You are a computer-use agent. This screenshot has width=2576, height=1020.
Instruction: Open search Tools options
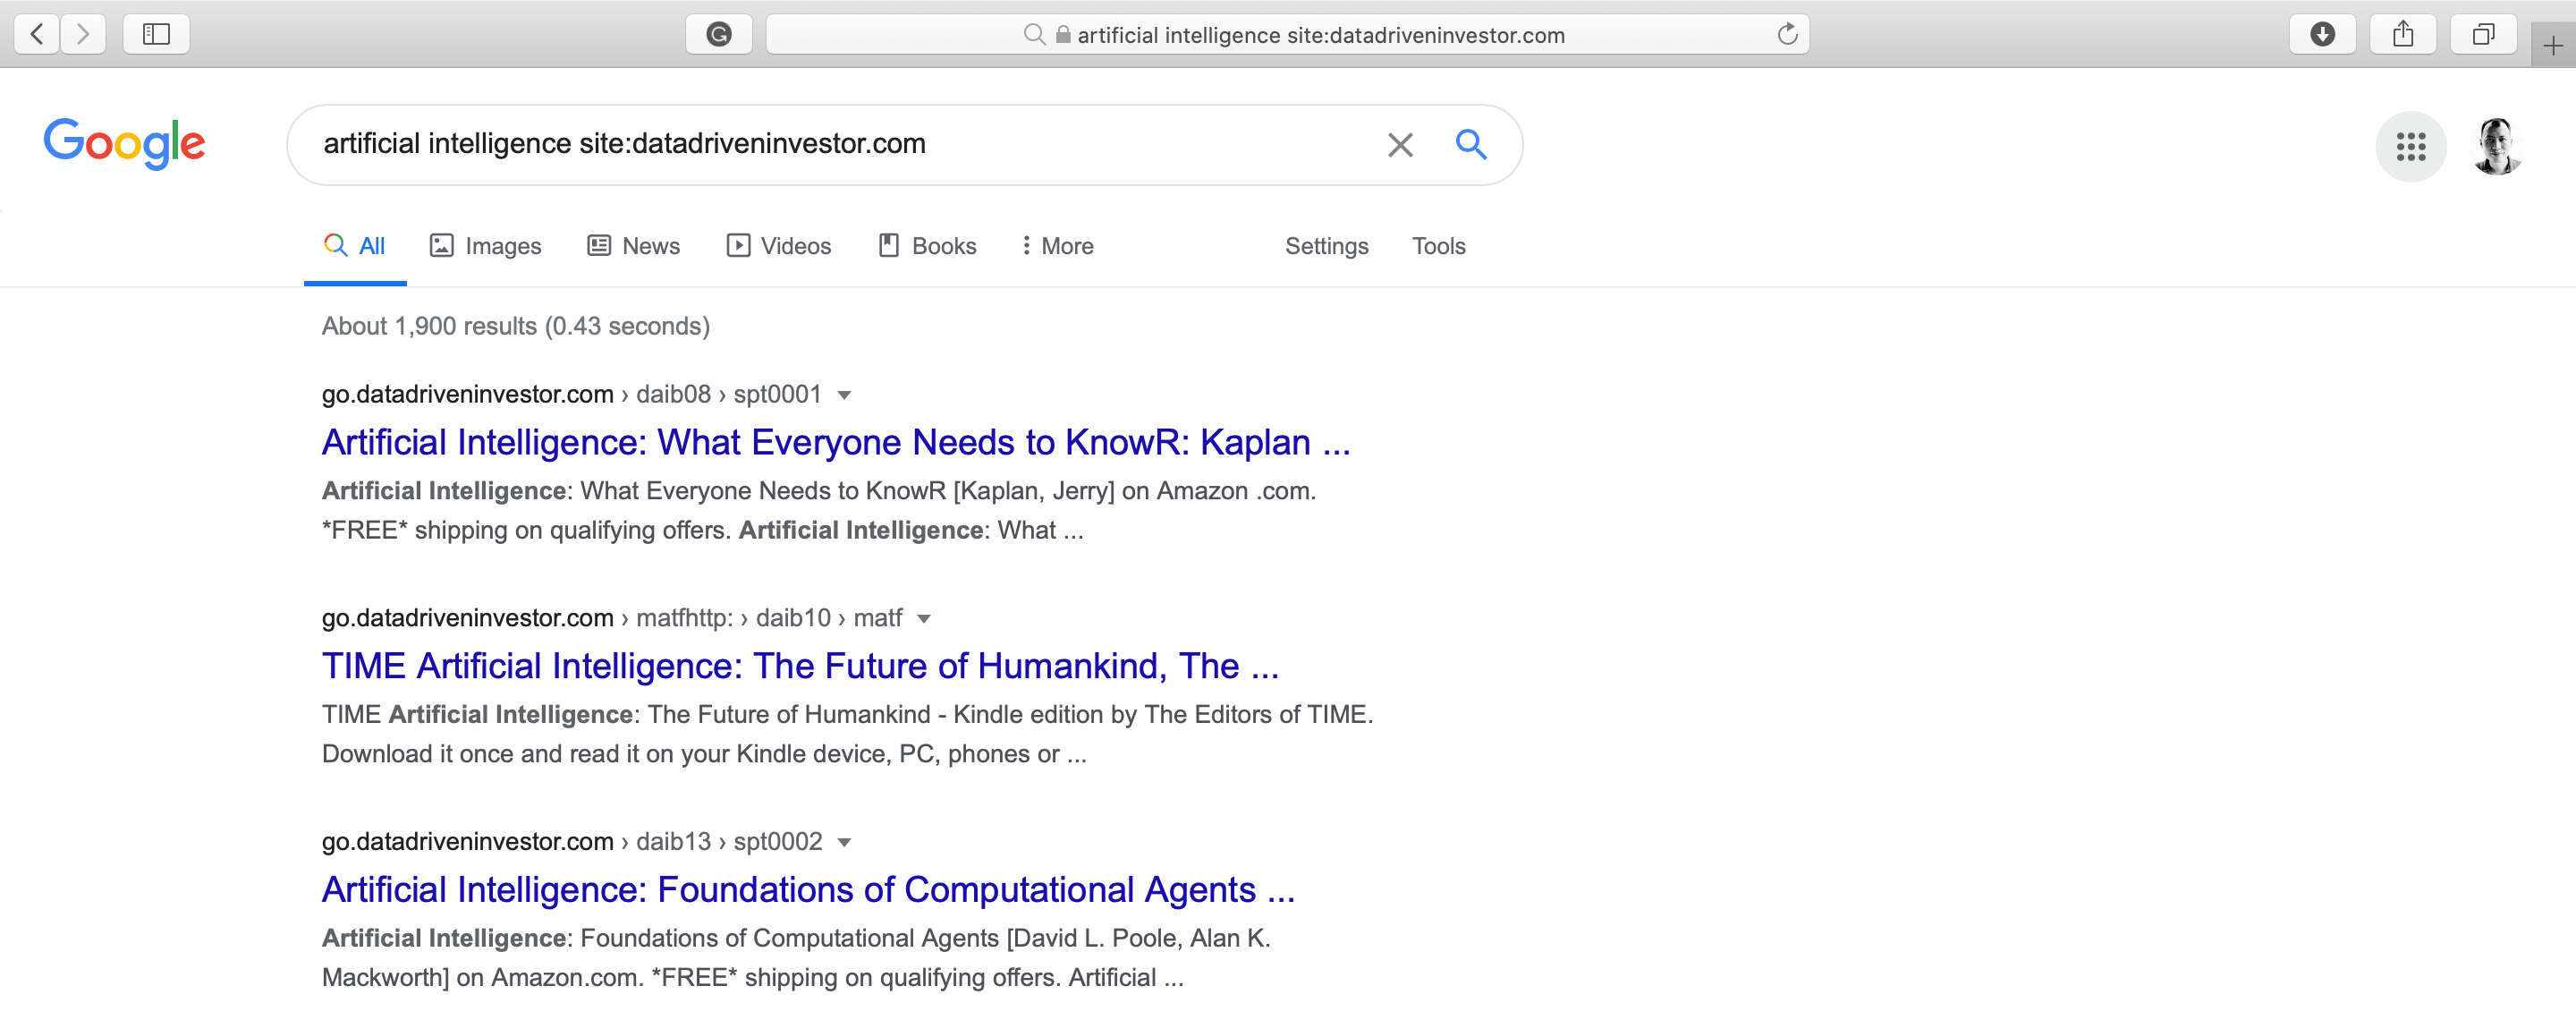pyautogui.click(x=1438, y=246)
